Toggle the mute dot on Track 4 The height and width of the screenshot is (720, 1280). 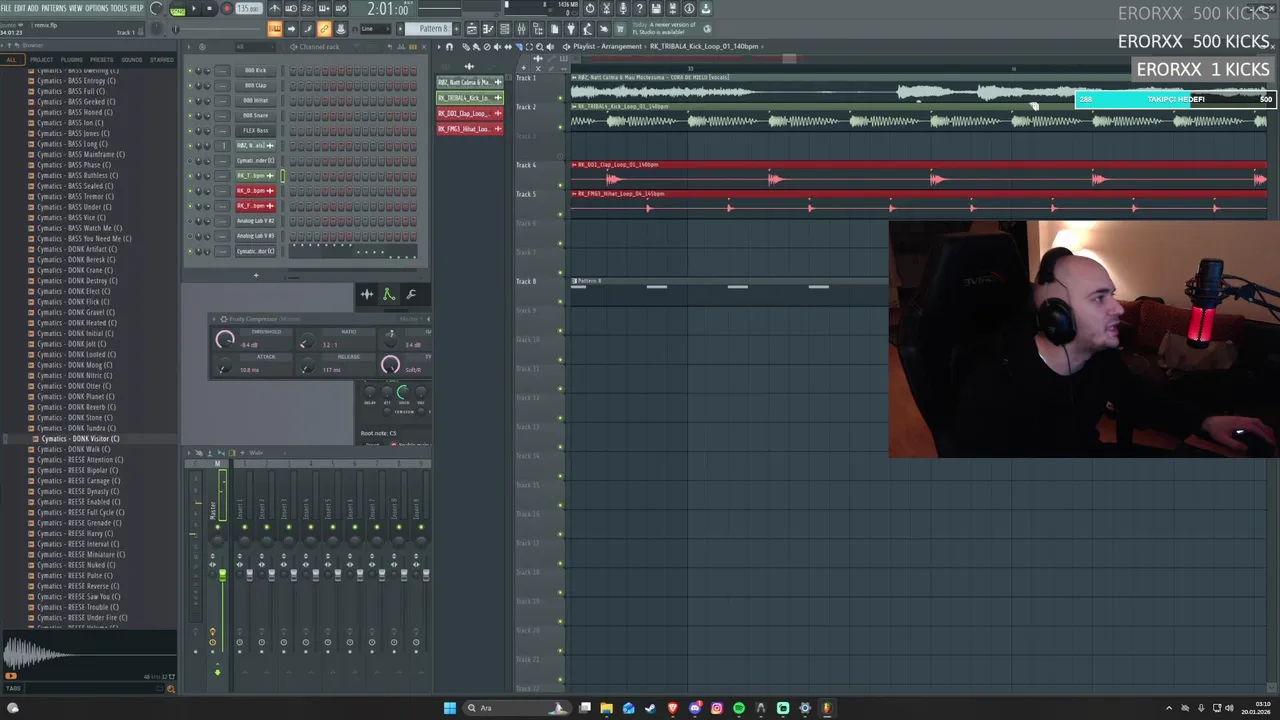(x=560, y=186)
